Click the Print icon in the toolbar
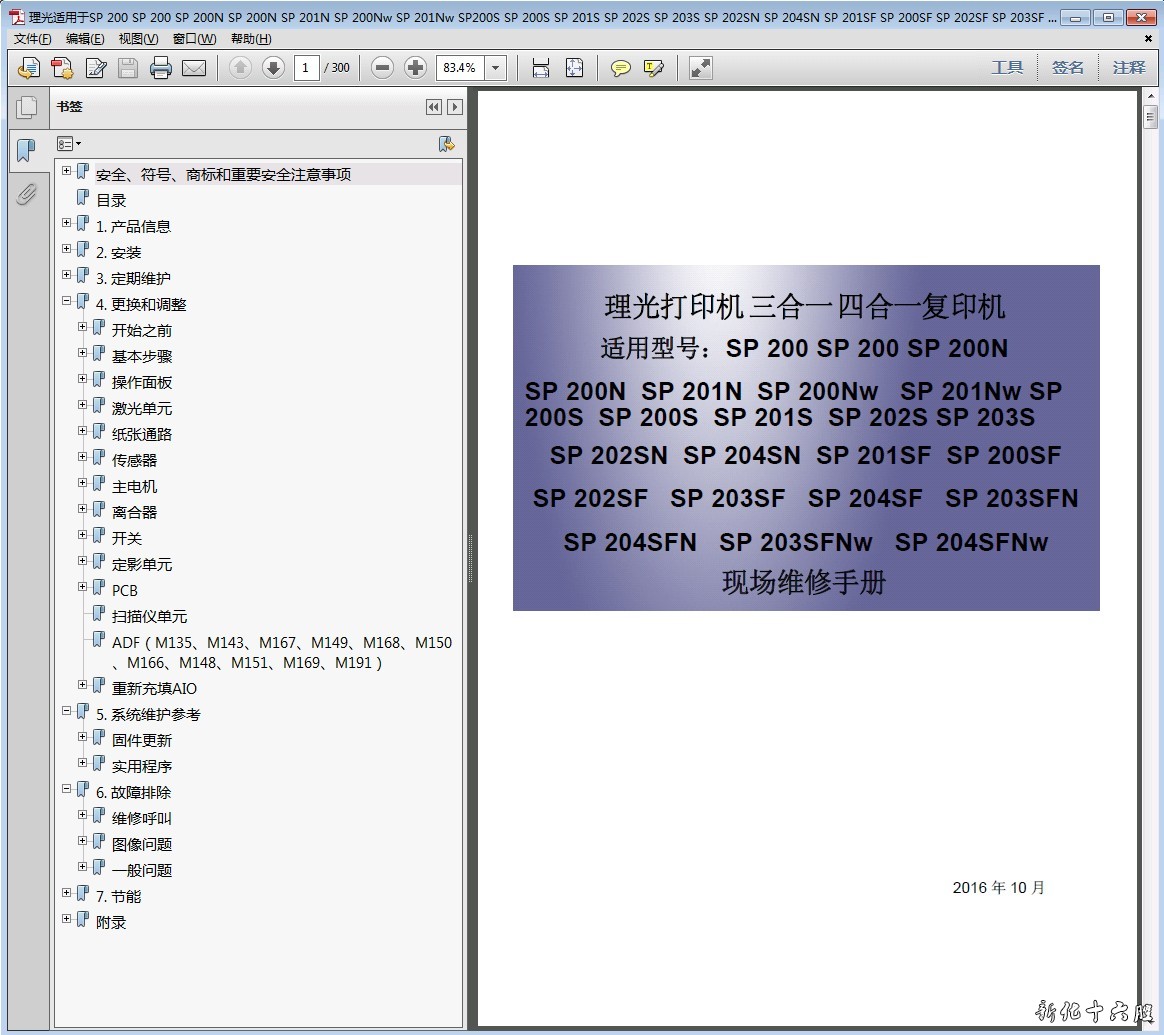 coord(161,68)
